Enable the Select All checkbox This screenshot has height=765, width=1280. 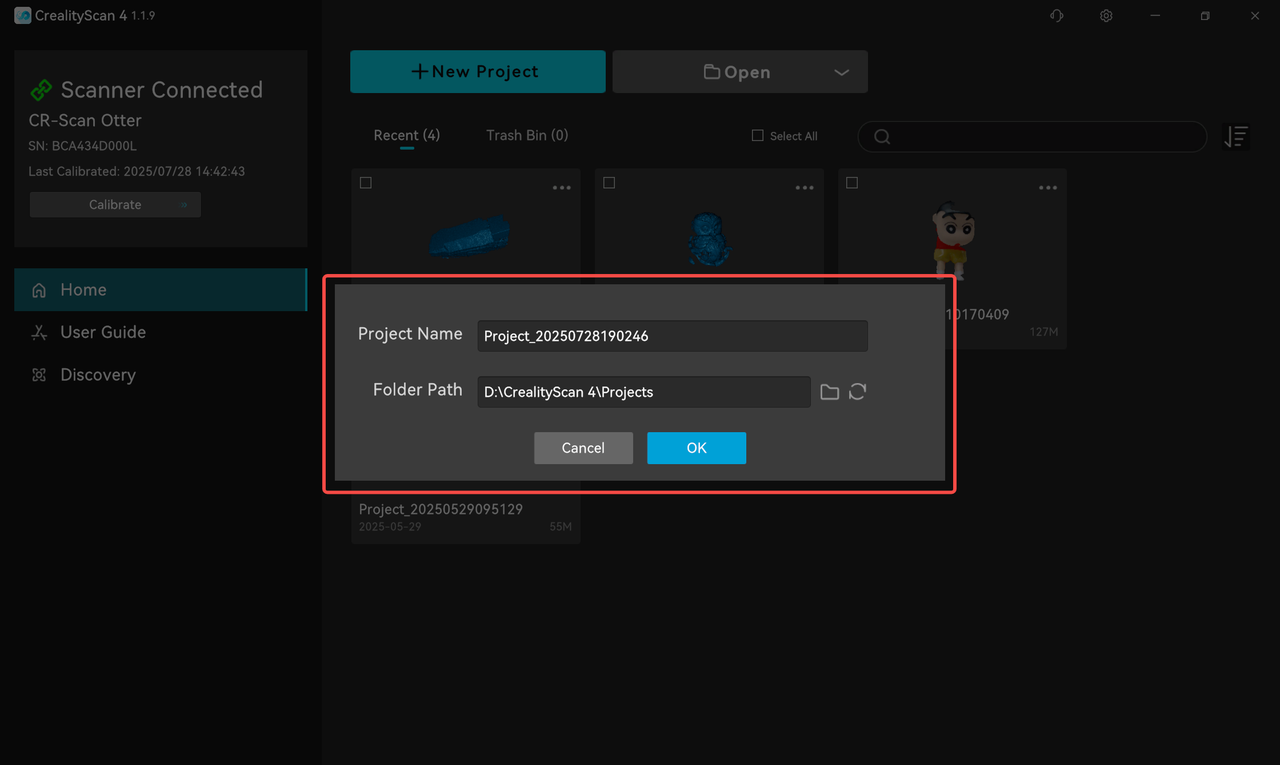(758, 136)
